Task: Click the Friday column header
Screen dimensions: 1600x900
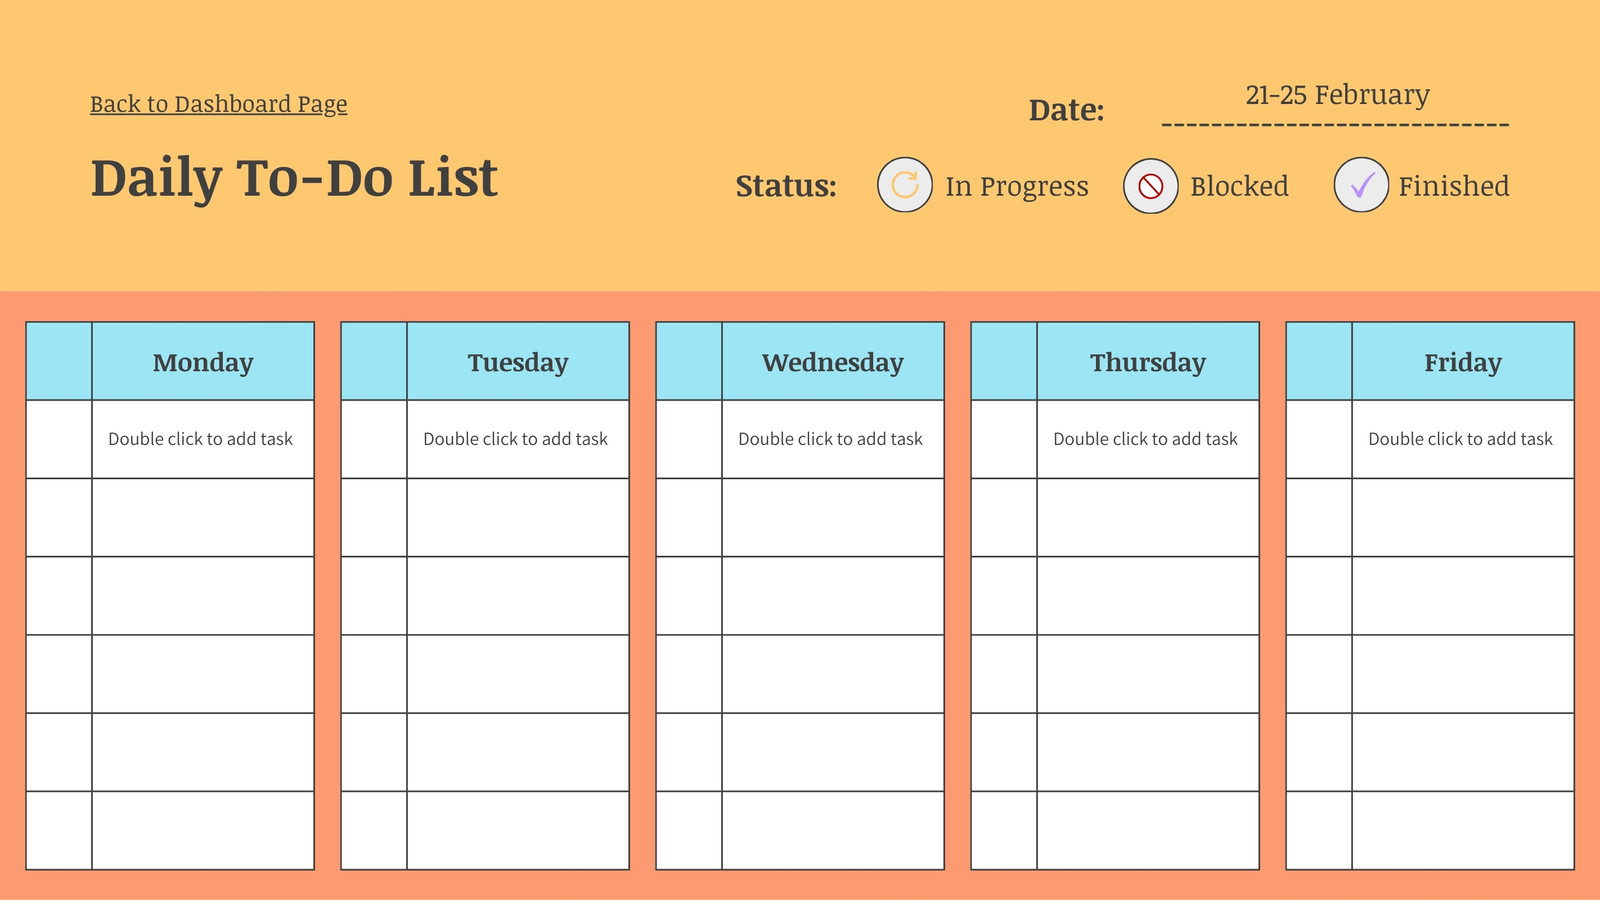Action: pos(1463,361)
